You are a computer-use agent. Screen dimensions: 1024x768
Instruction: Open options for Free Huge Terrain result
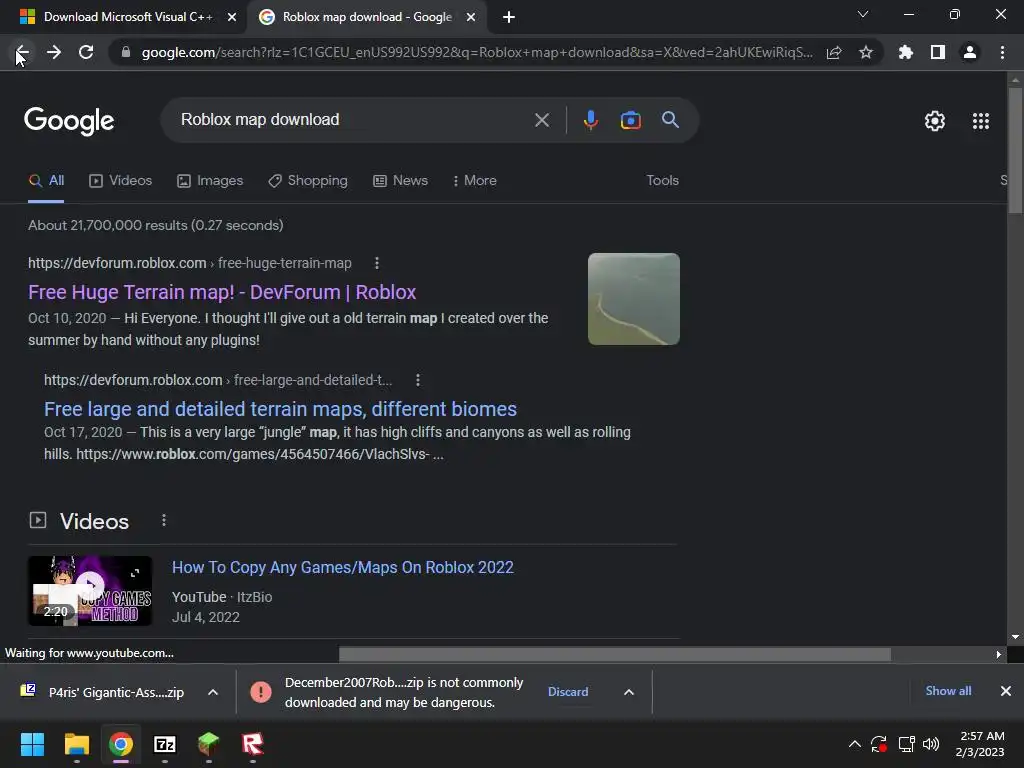377,263
